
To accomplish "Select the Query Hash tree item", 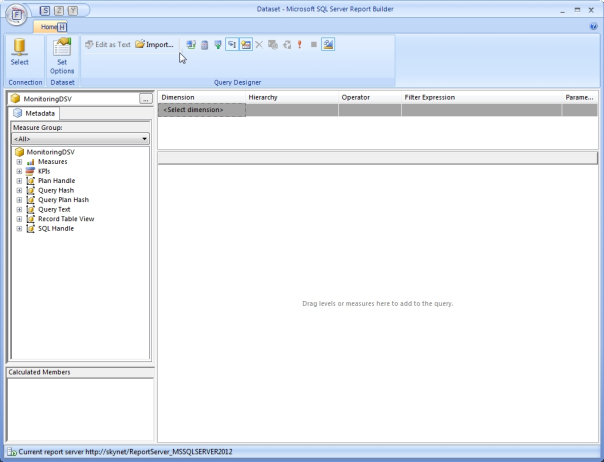I will [56, 190].
